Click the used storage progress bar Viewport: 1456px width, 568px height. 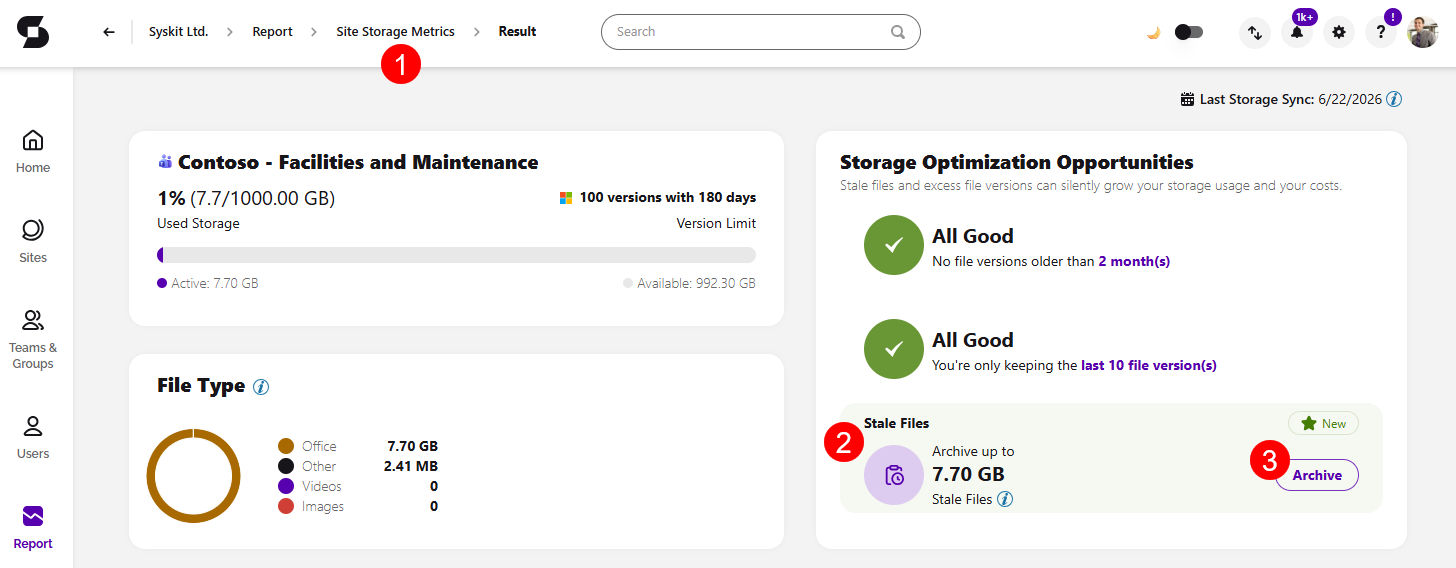pos(456,255)
